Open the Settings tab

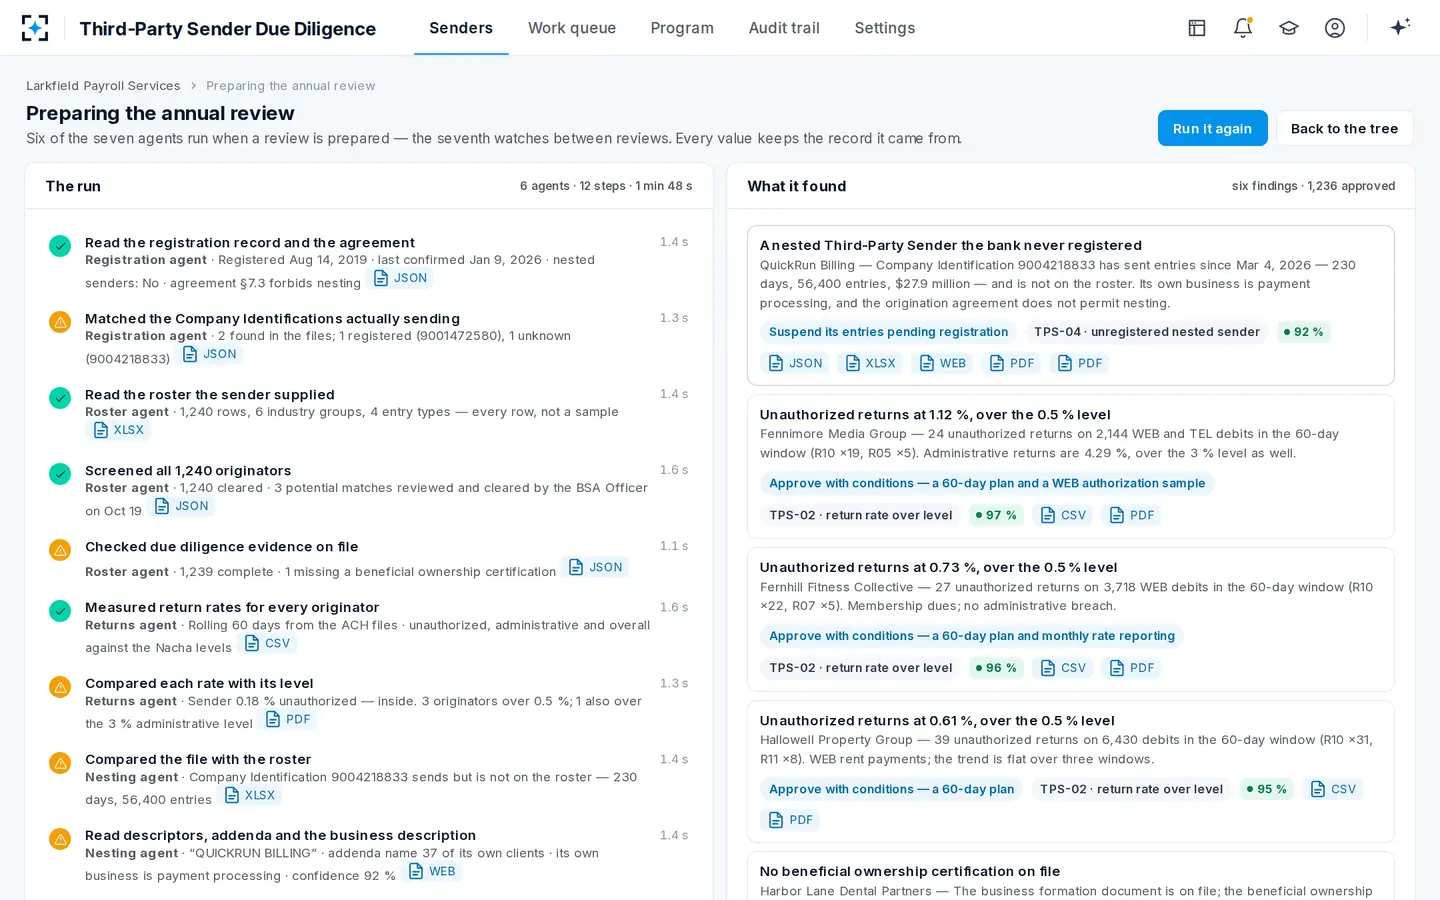pos(885,28)
